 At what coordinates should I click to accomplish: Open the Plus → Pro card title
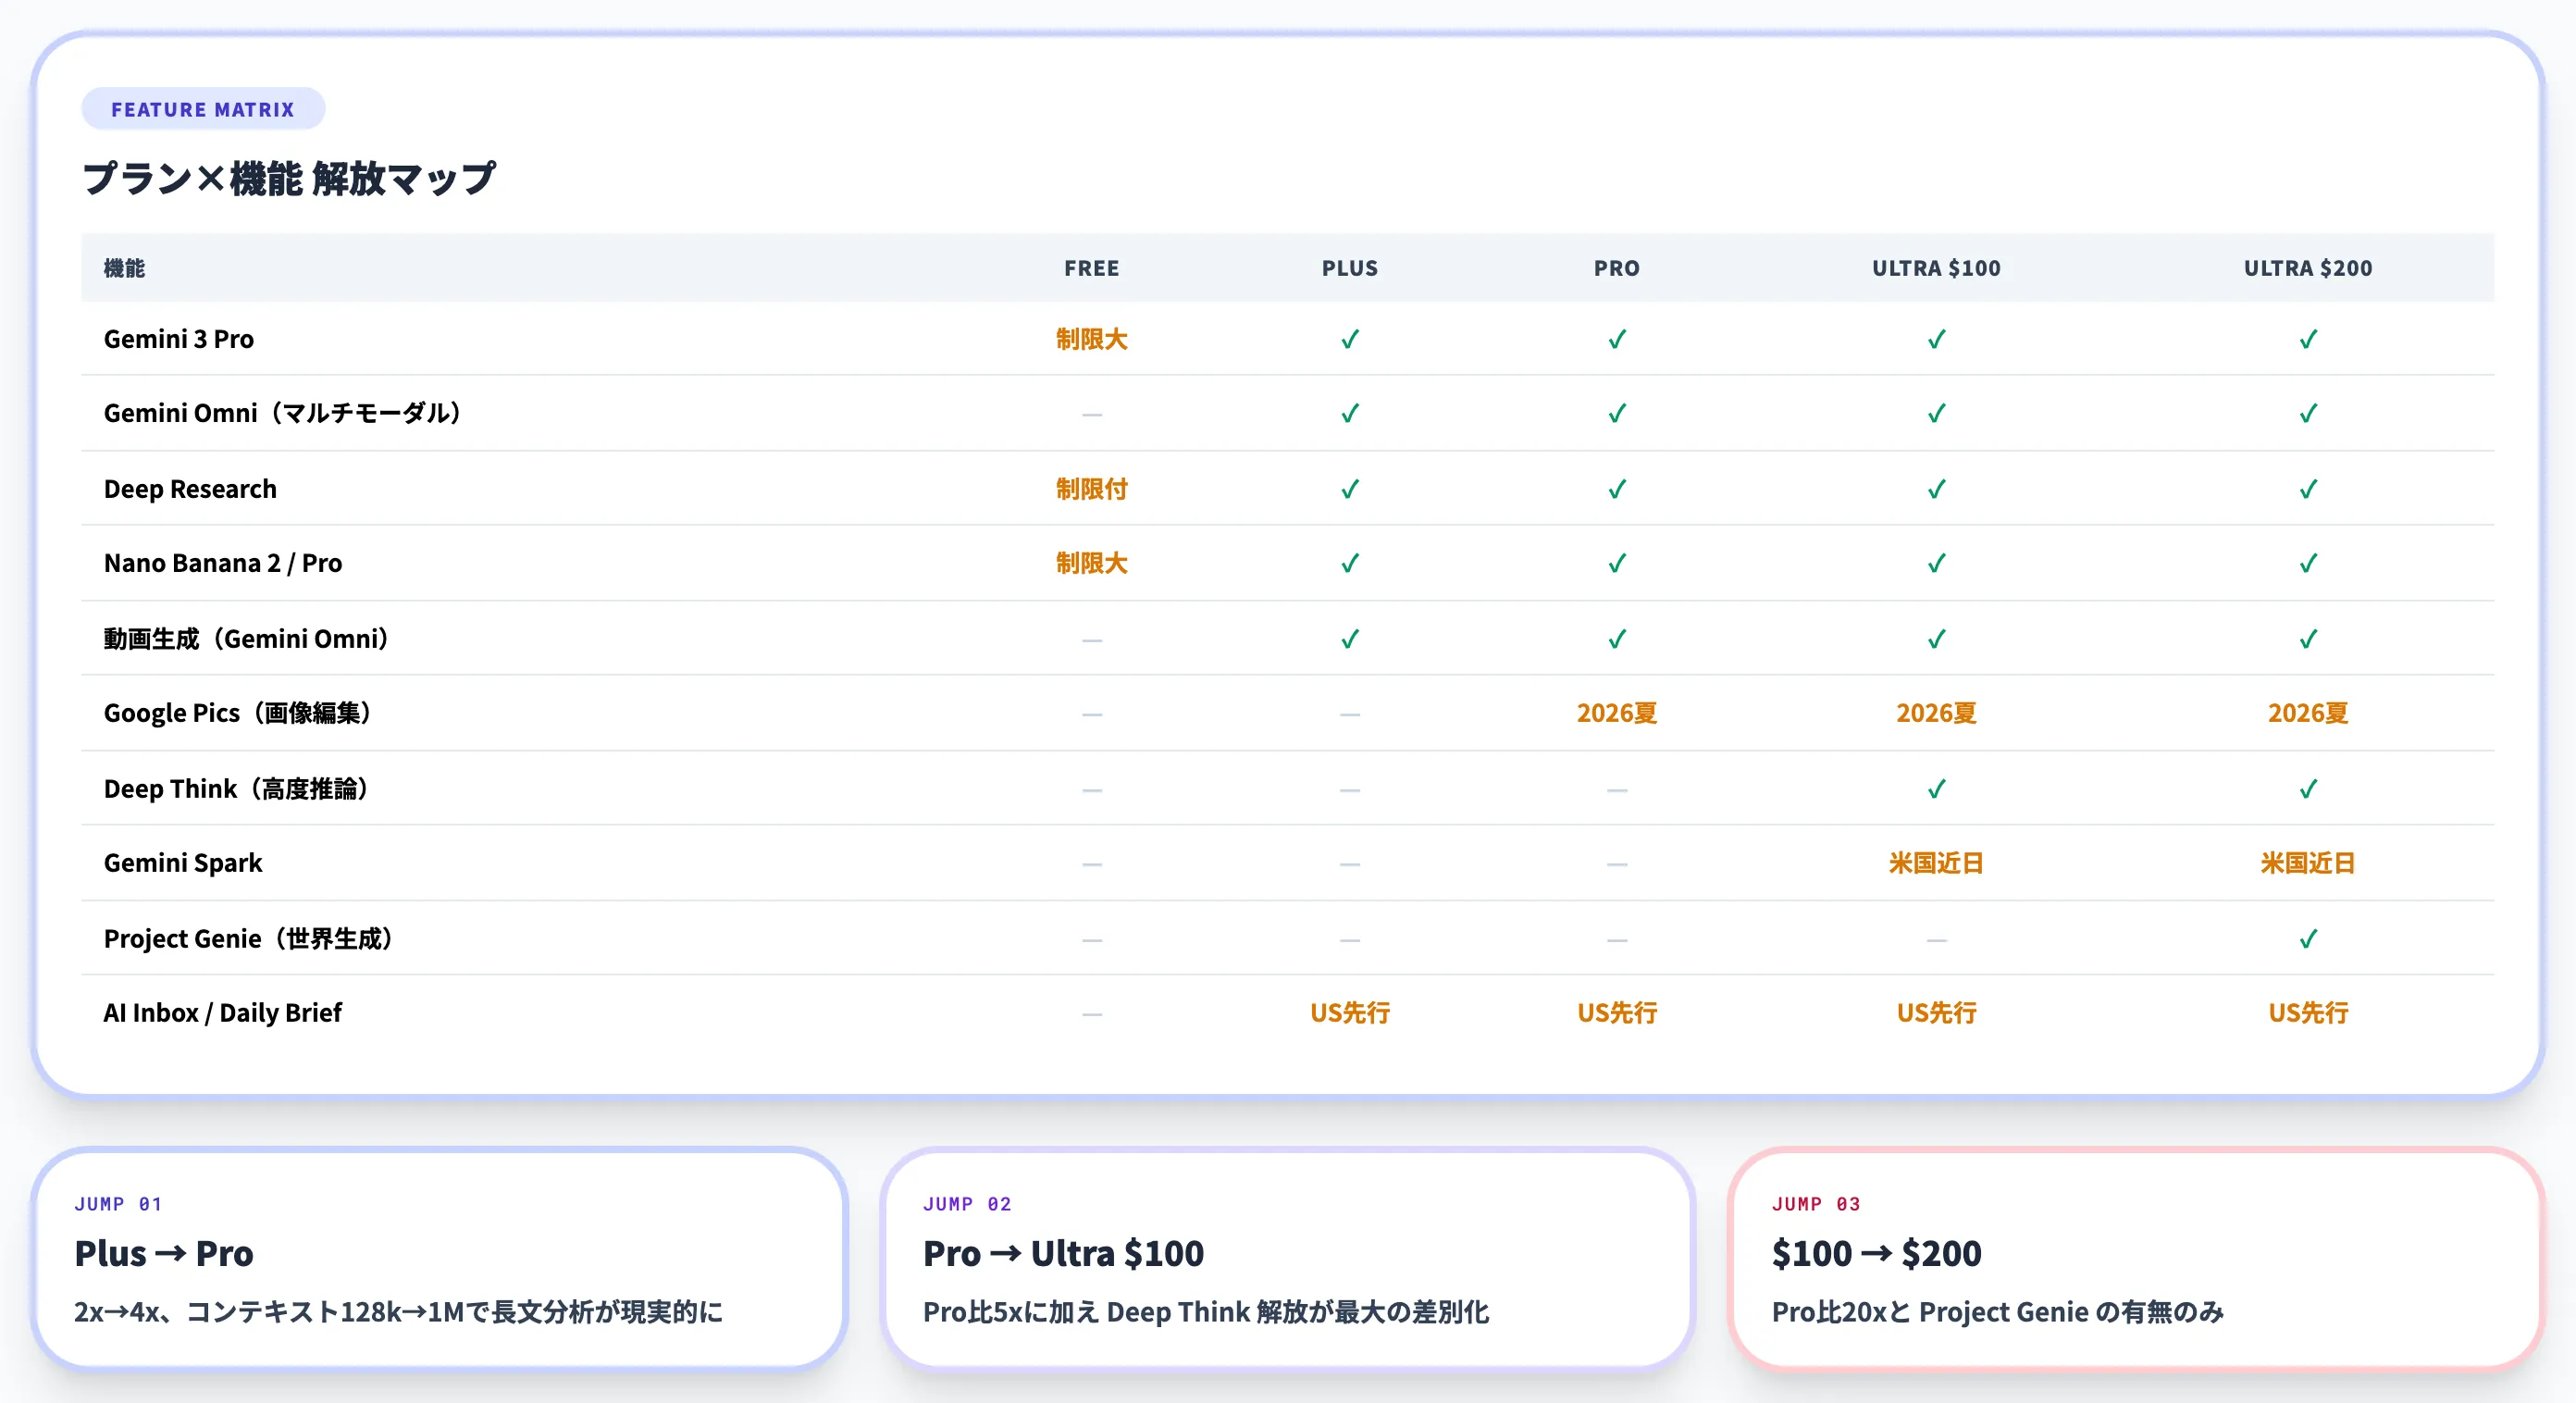164,1253
